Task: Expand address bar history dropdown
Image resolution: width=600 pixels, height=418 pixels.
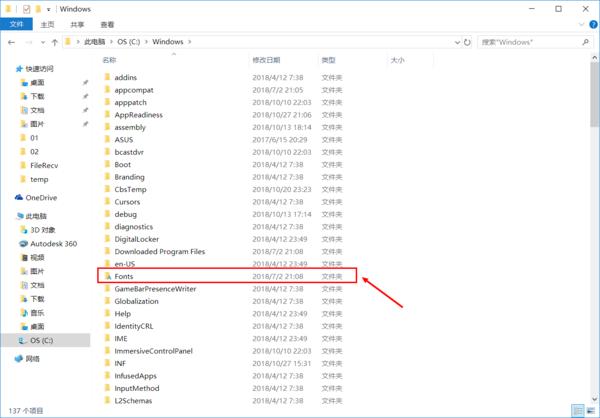Action: click(x=457, y=42)
